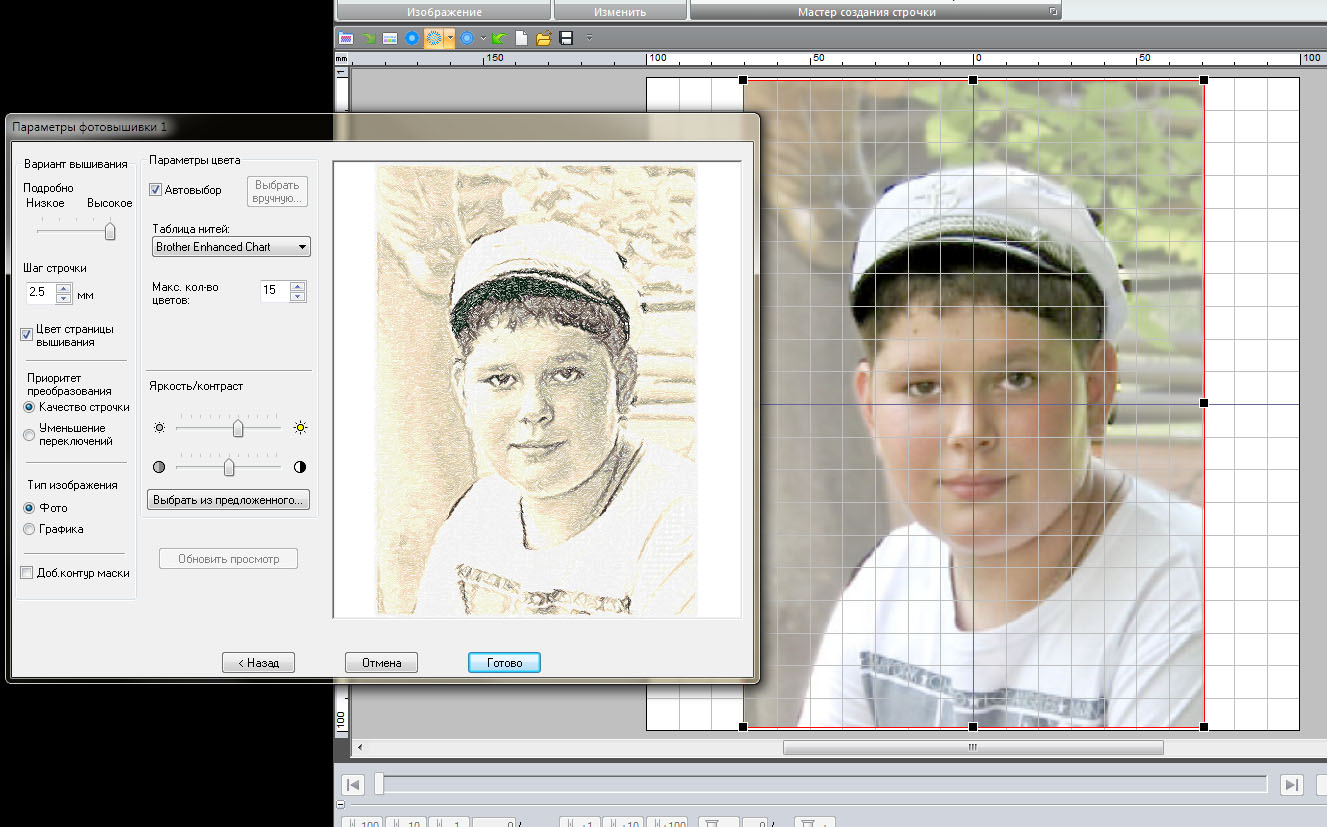The width and height of the screenshot is (1327, 827).
Task: Click the stitch pattern icon at toolbar start
Action: click(x=346, y=38)
